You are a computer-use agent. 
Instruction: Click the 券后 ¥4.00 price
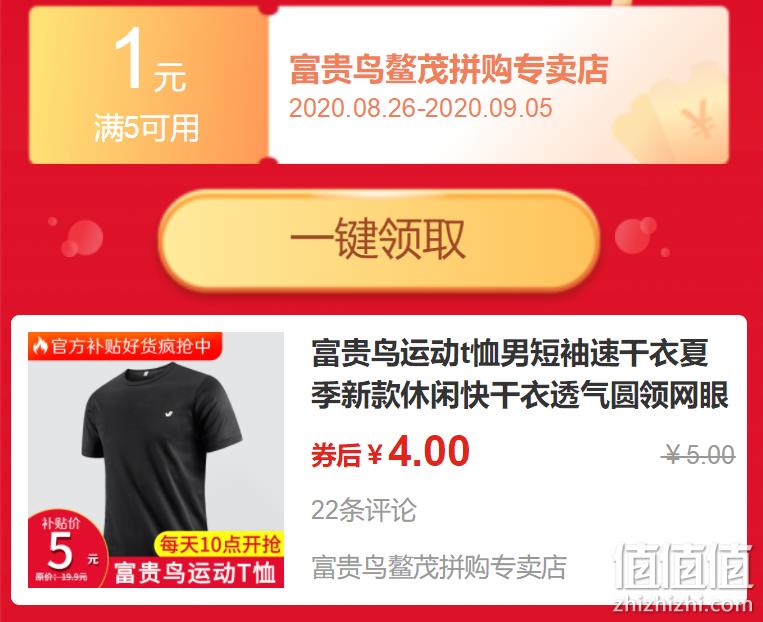pyautogui.click(x=390, y=452)
